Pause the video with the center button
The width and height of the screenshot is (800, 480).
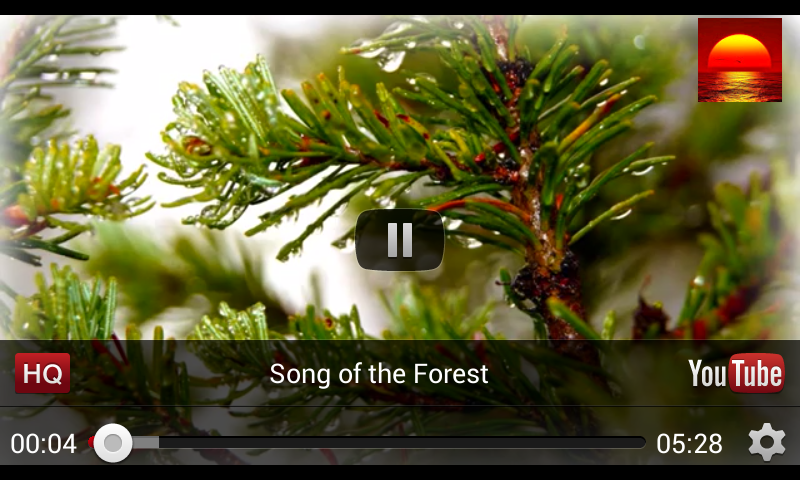click(x=399, y=240)
